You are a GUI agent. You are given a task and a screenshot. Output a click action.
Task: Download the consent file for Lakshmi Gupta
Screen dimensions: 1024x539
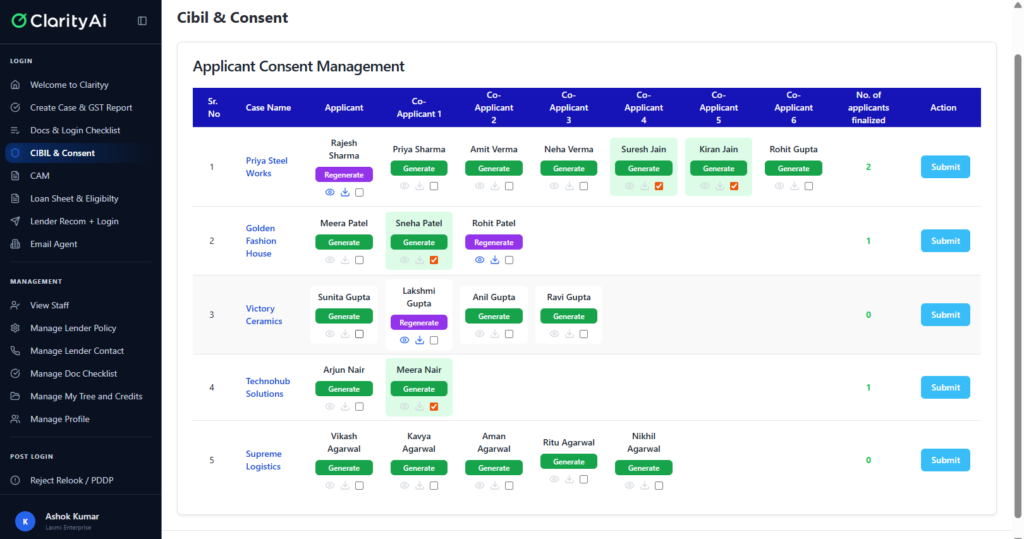click(420, 340)
